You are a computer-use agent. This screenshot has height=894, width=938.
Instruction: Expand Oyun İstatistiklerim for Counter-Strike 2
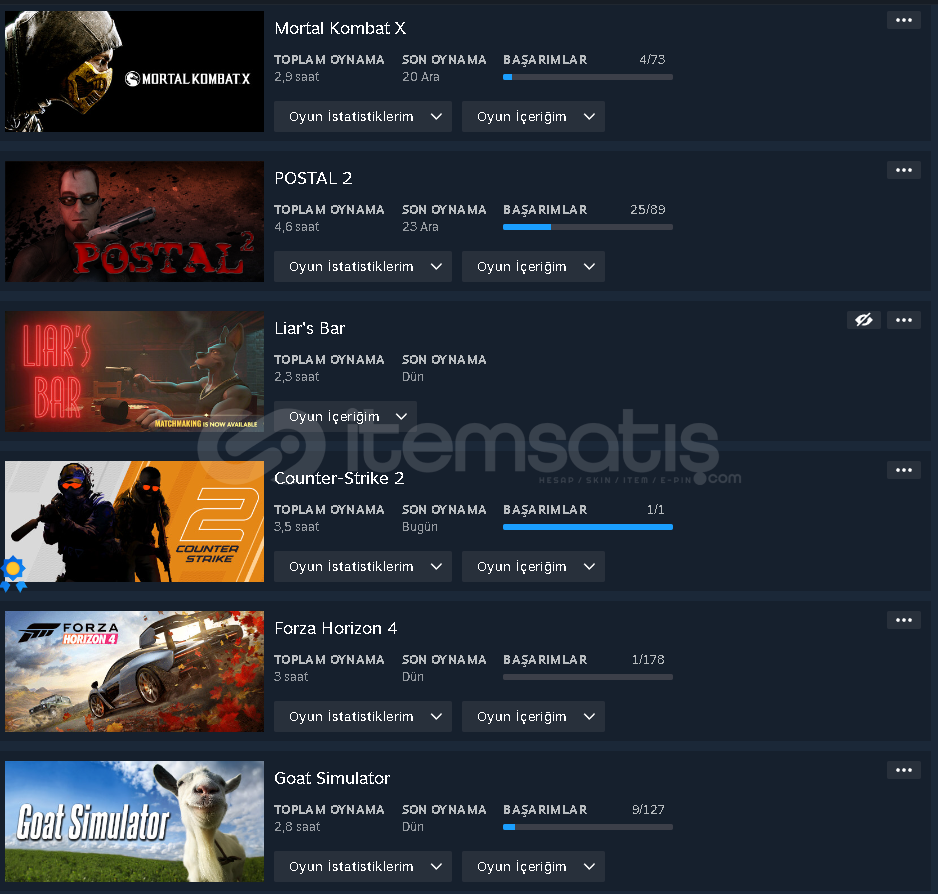coord(363,567)
